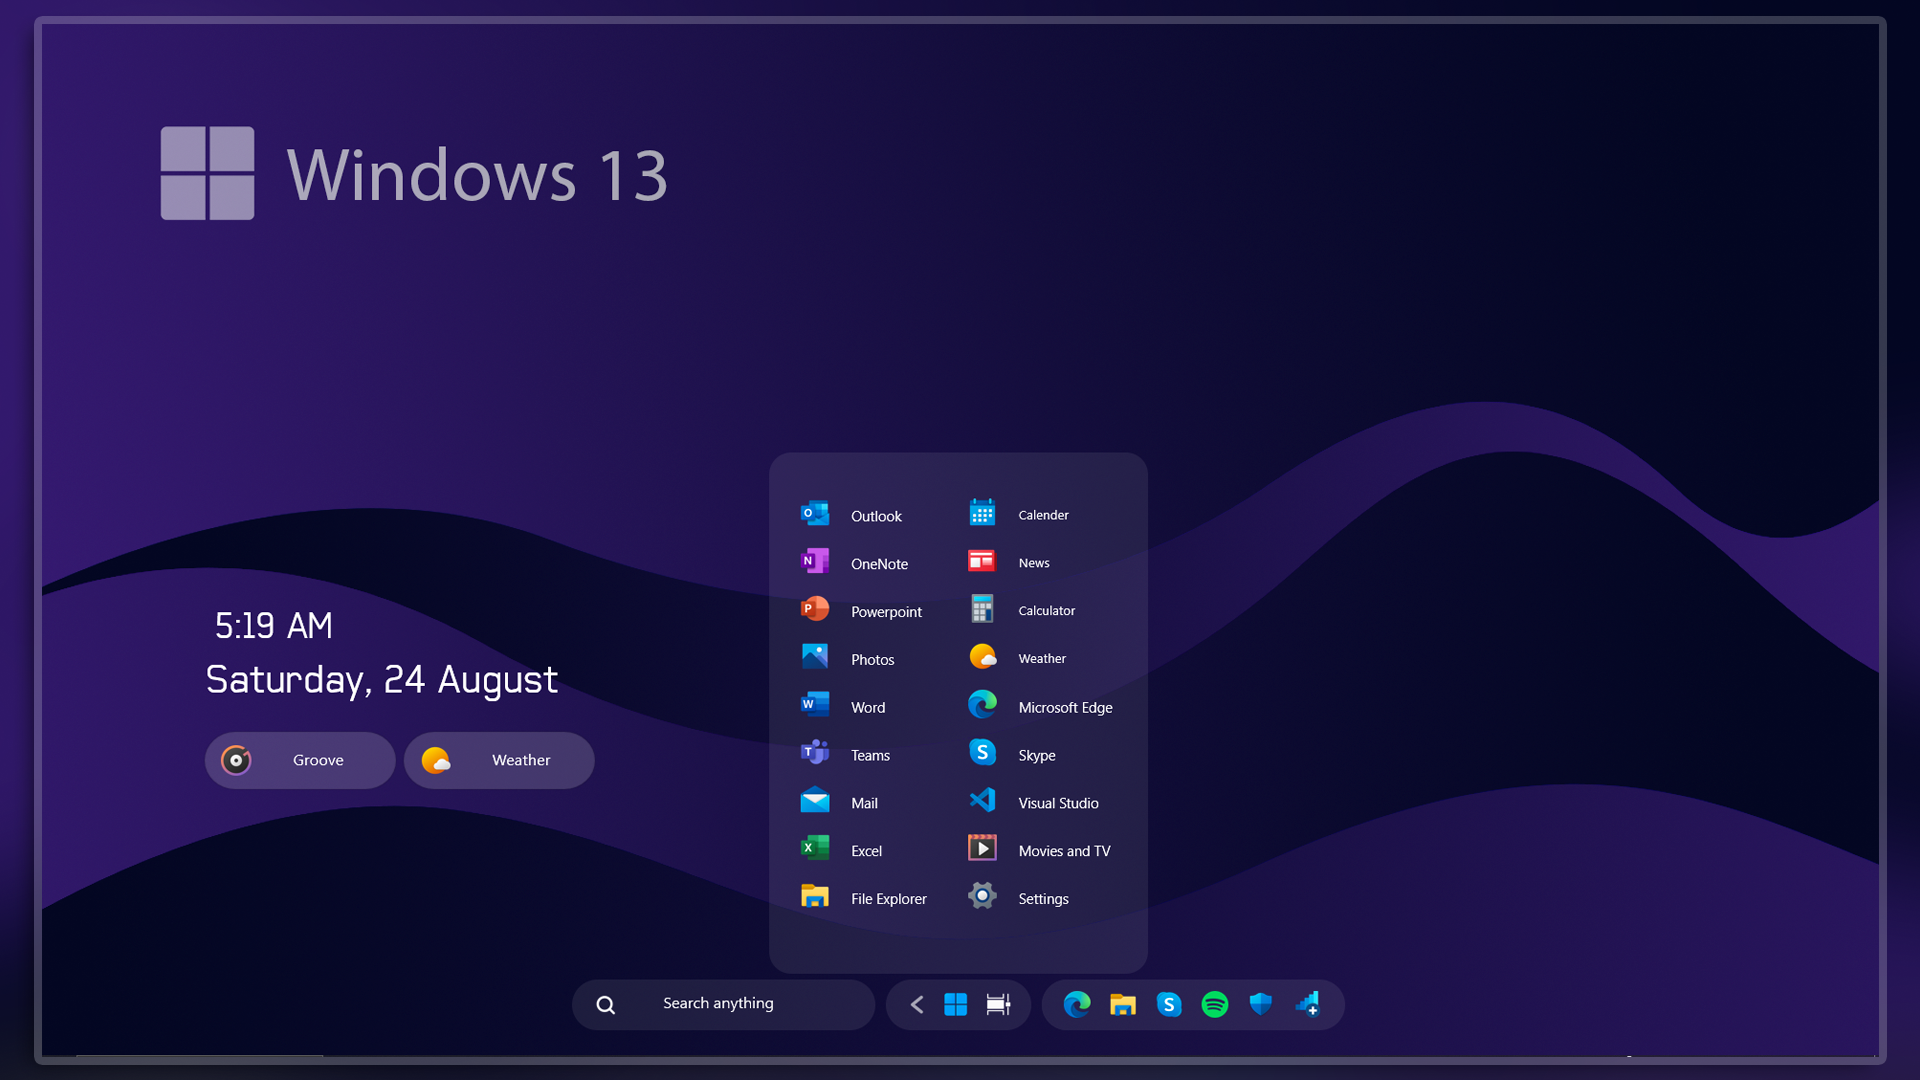Click the search magnifier icon
The width and height of the screenshot is (1920, 1080).
click(606, 1005)
